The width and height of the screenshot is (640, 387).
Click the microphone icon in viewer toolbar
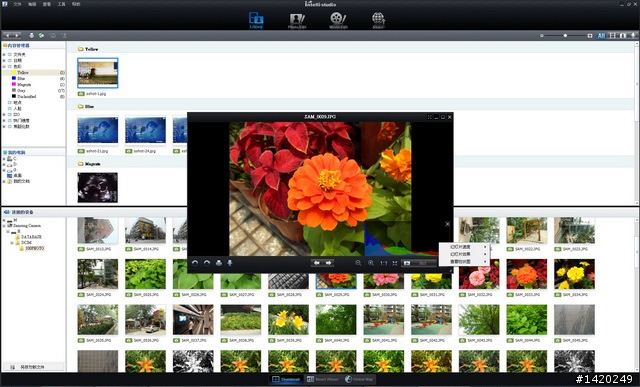coord(230,263)
